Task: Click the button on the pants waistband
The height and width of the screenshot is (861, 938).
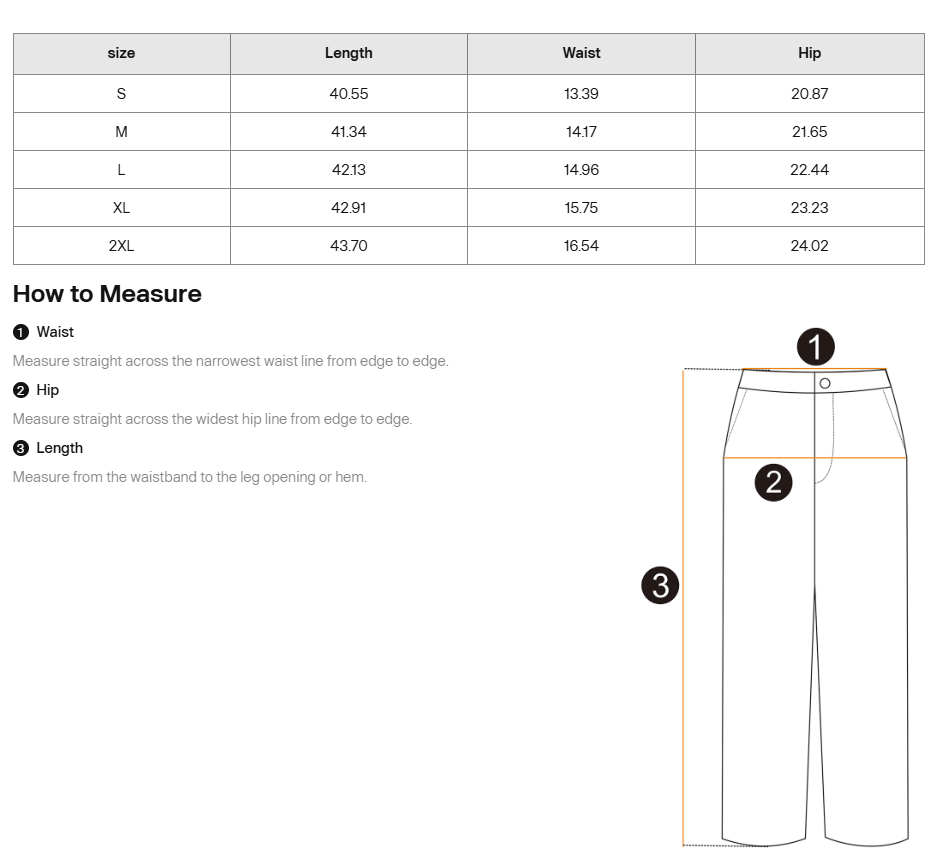Action: (825, 383)
